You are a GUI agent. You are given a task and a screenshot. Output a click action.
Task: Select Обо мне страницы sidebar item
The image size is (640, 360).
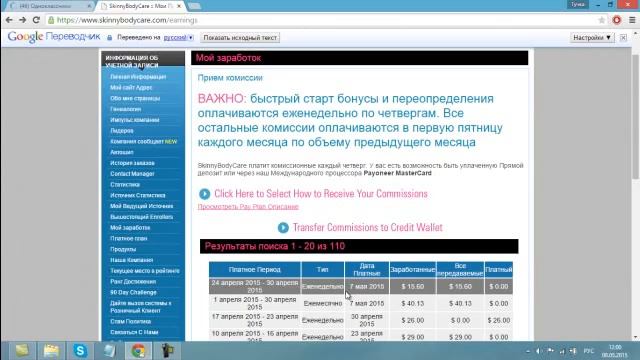135,98
